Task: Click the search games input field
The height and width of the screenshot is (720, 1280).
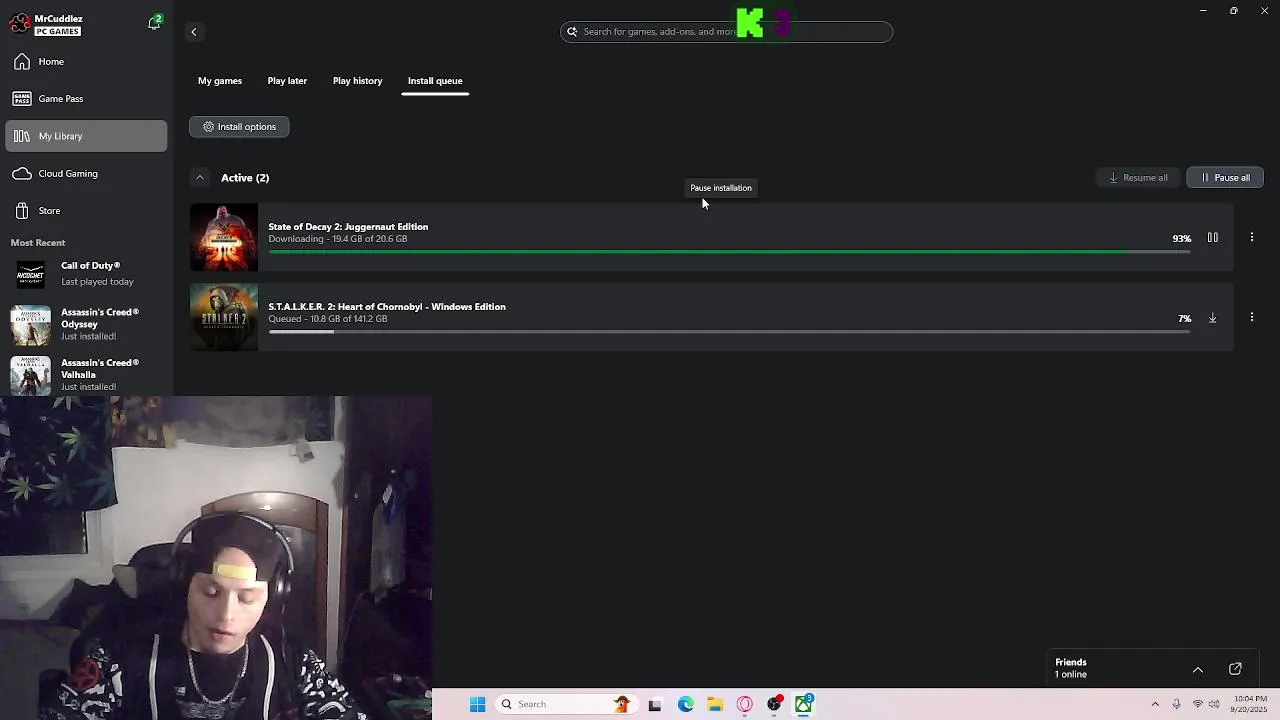Action: coord(726,32)
